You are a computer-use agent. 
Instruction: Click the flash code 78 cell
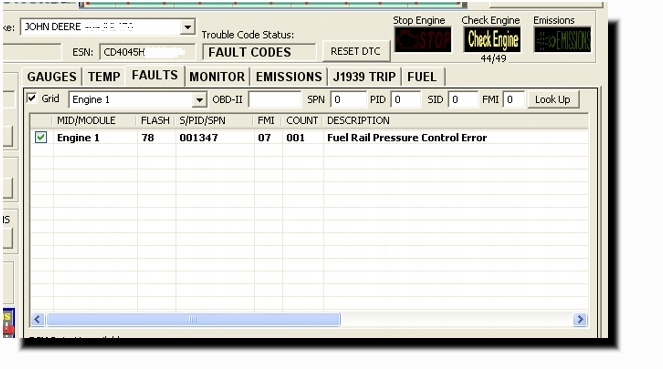pos(156,138)
